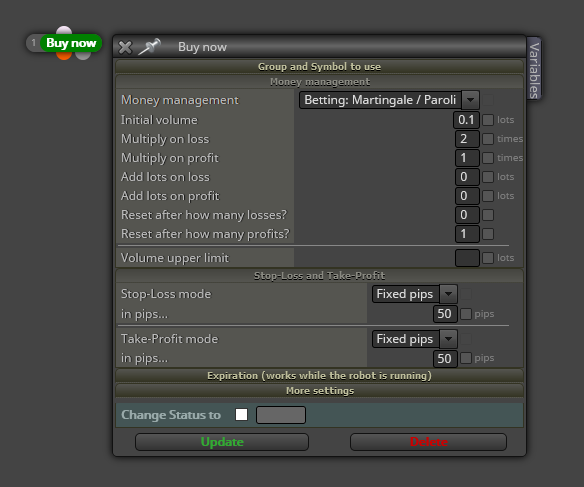
Task: Toggle checkbox next to Add lots on profit
Action: pos(488,196)
